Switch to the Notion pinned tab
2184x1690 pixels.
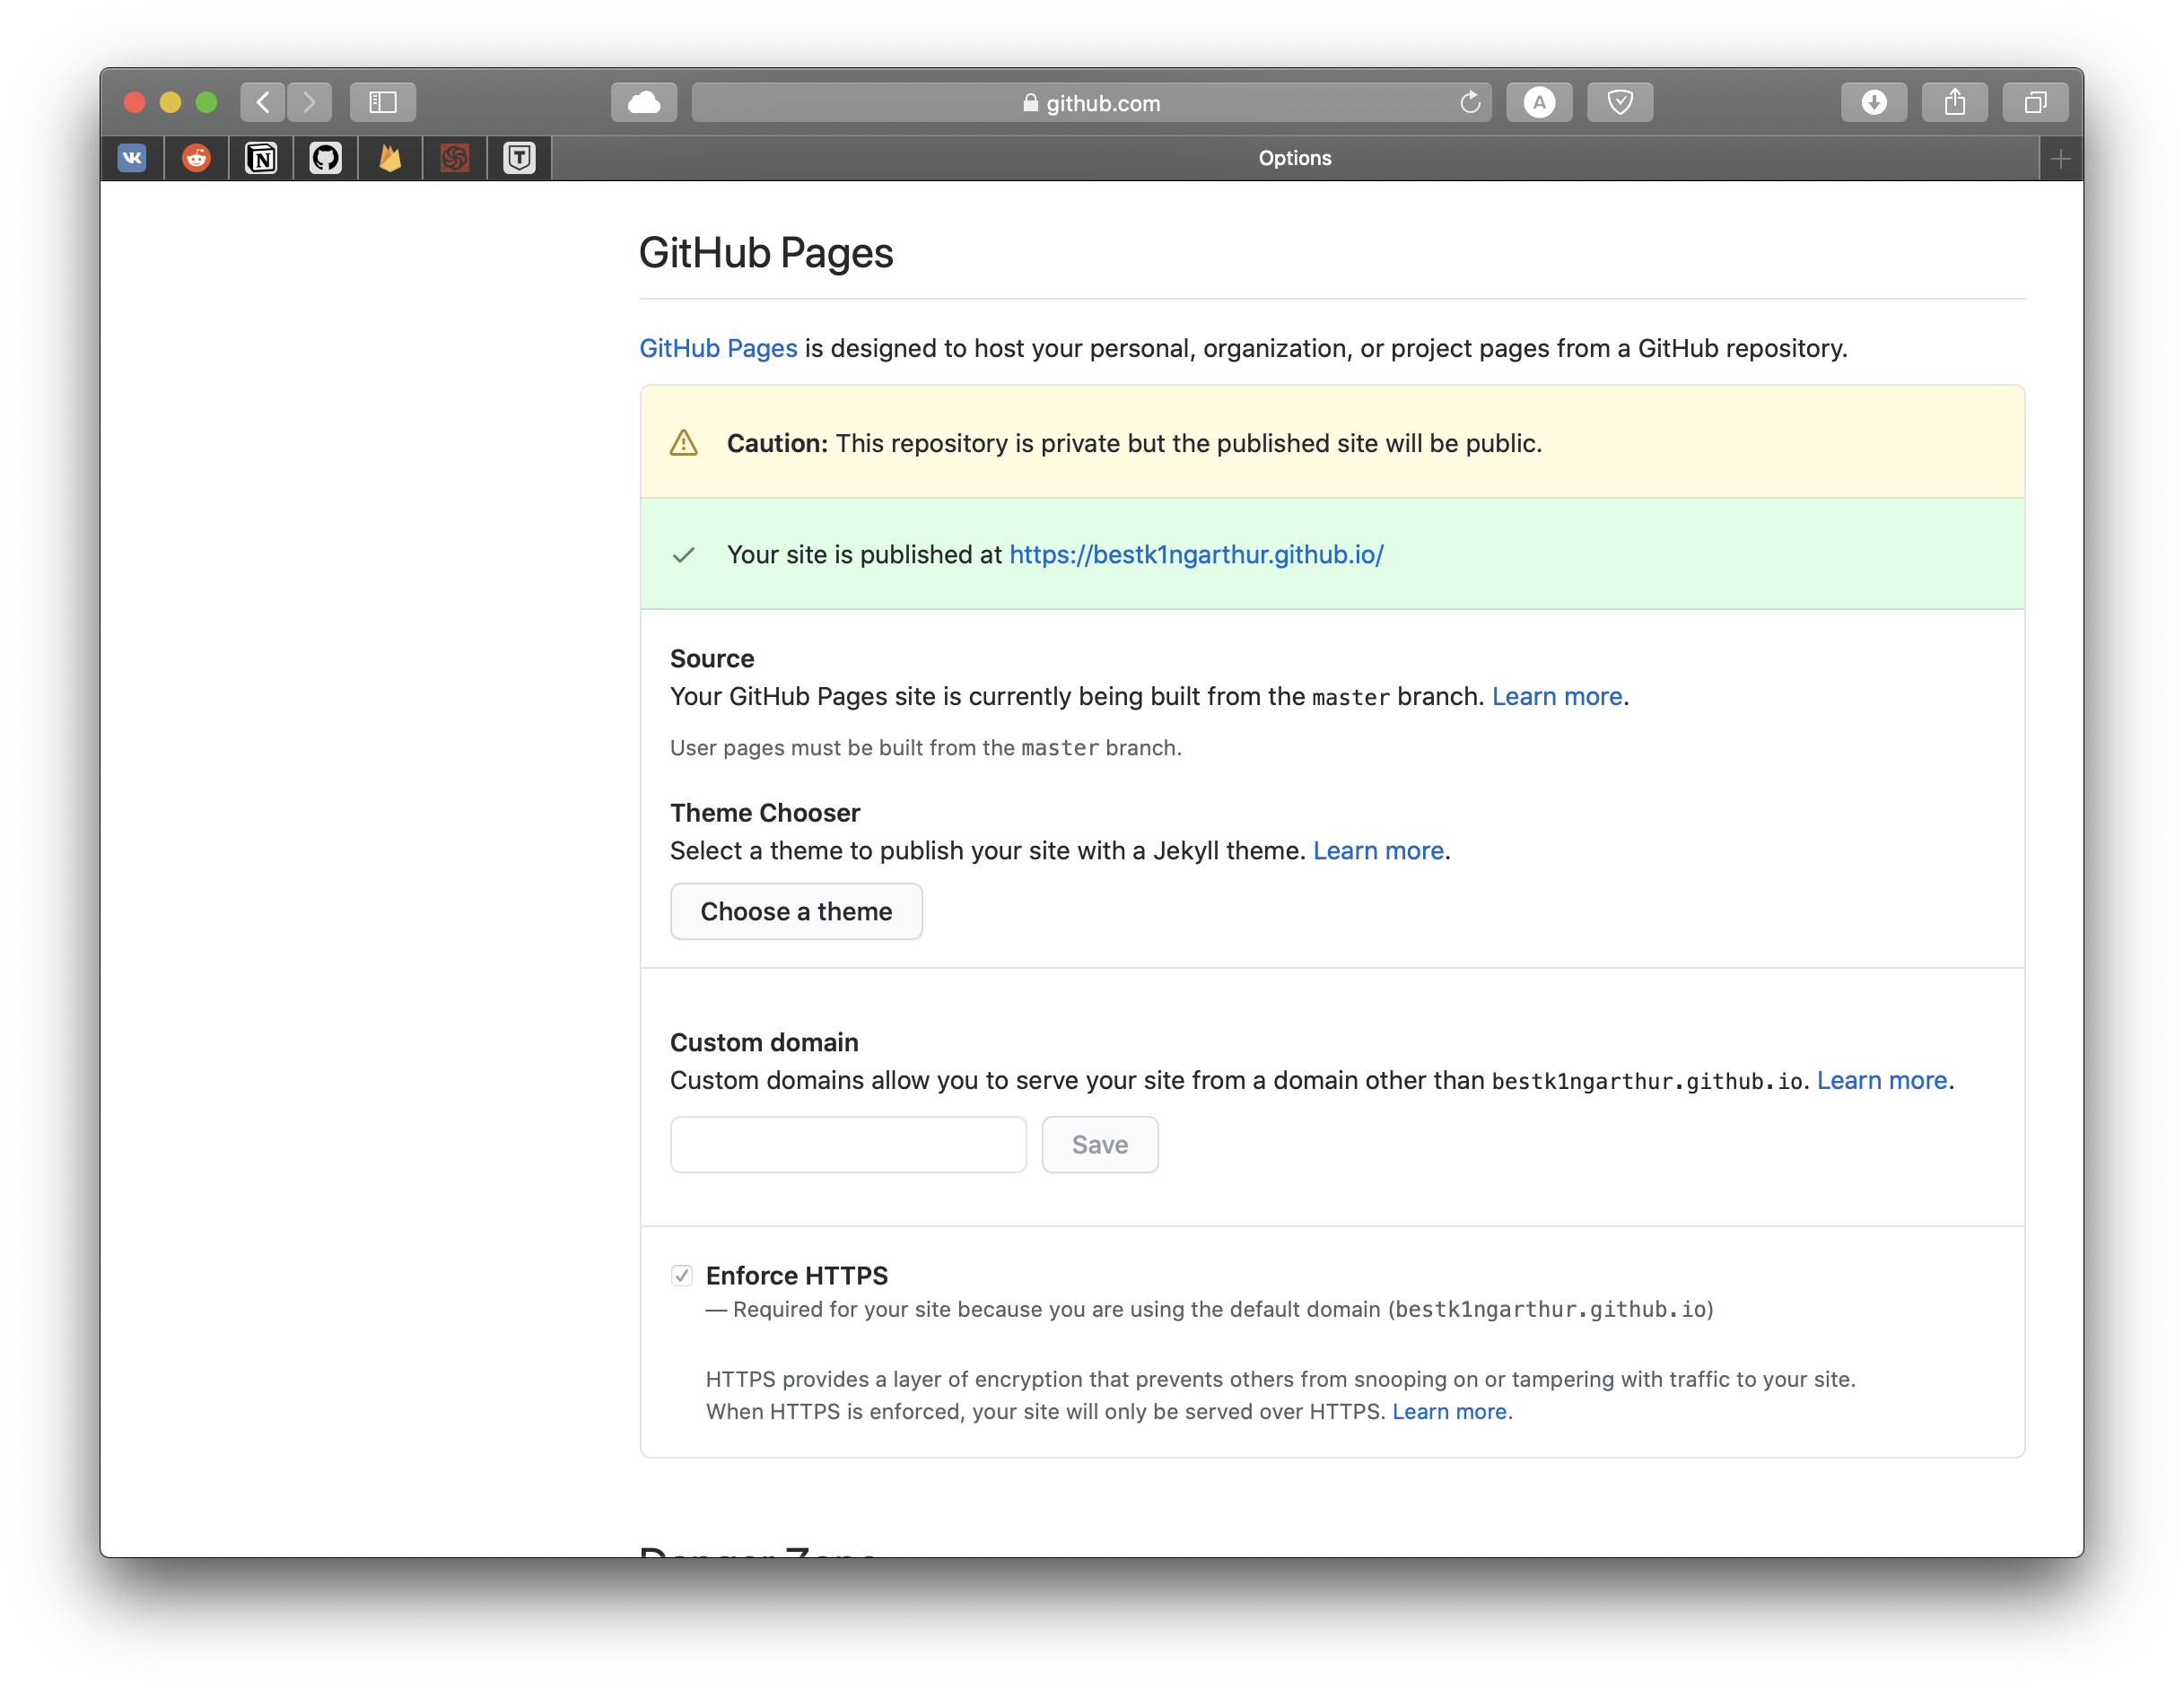click(x=261, y=158)
